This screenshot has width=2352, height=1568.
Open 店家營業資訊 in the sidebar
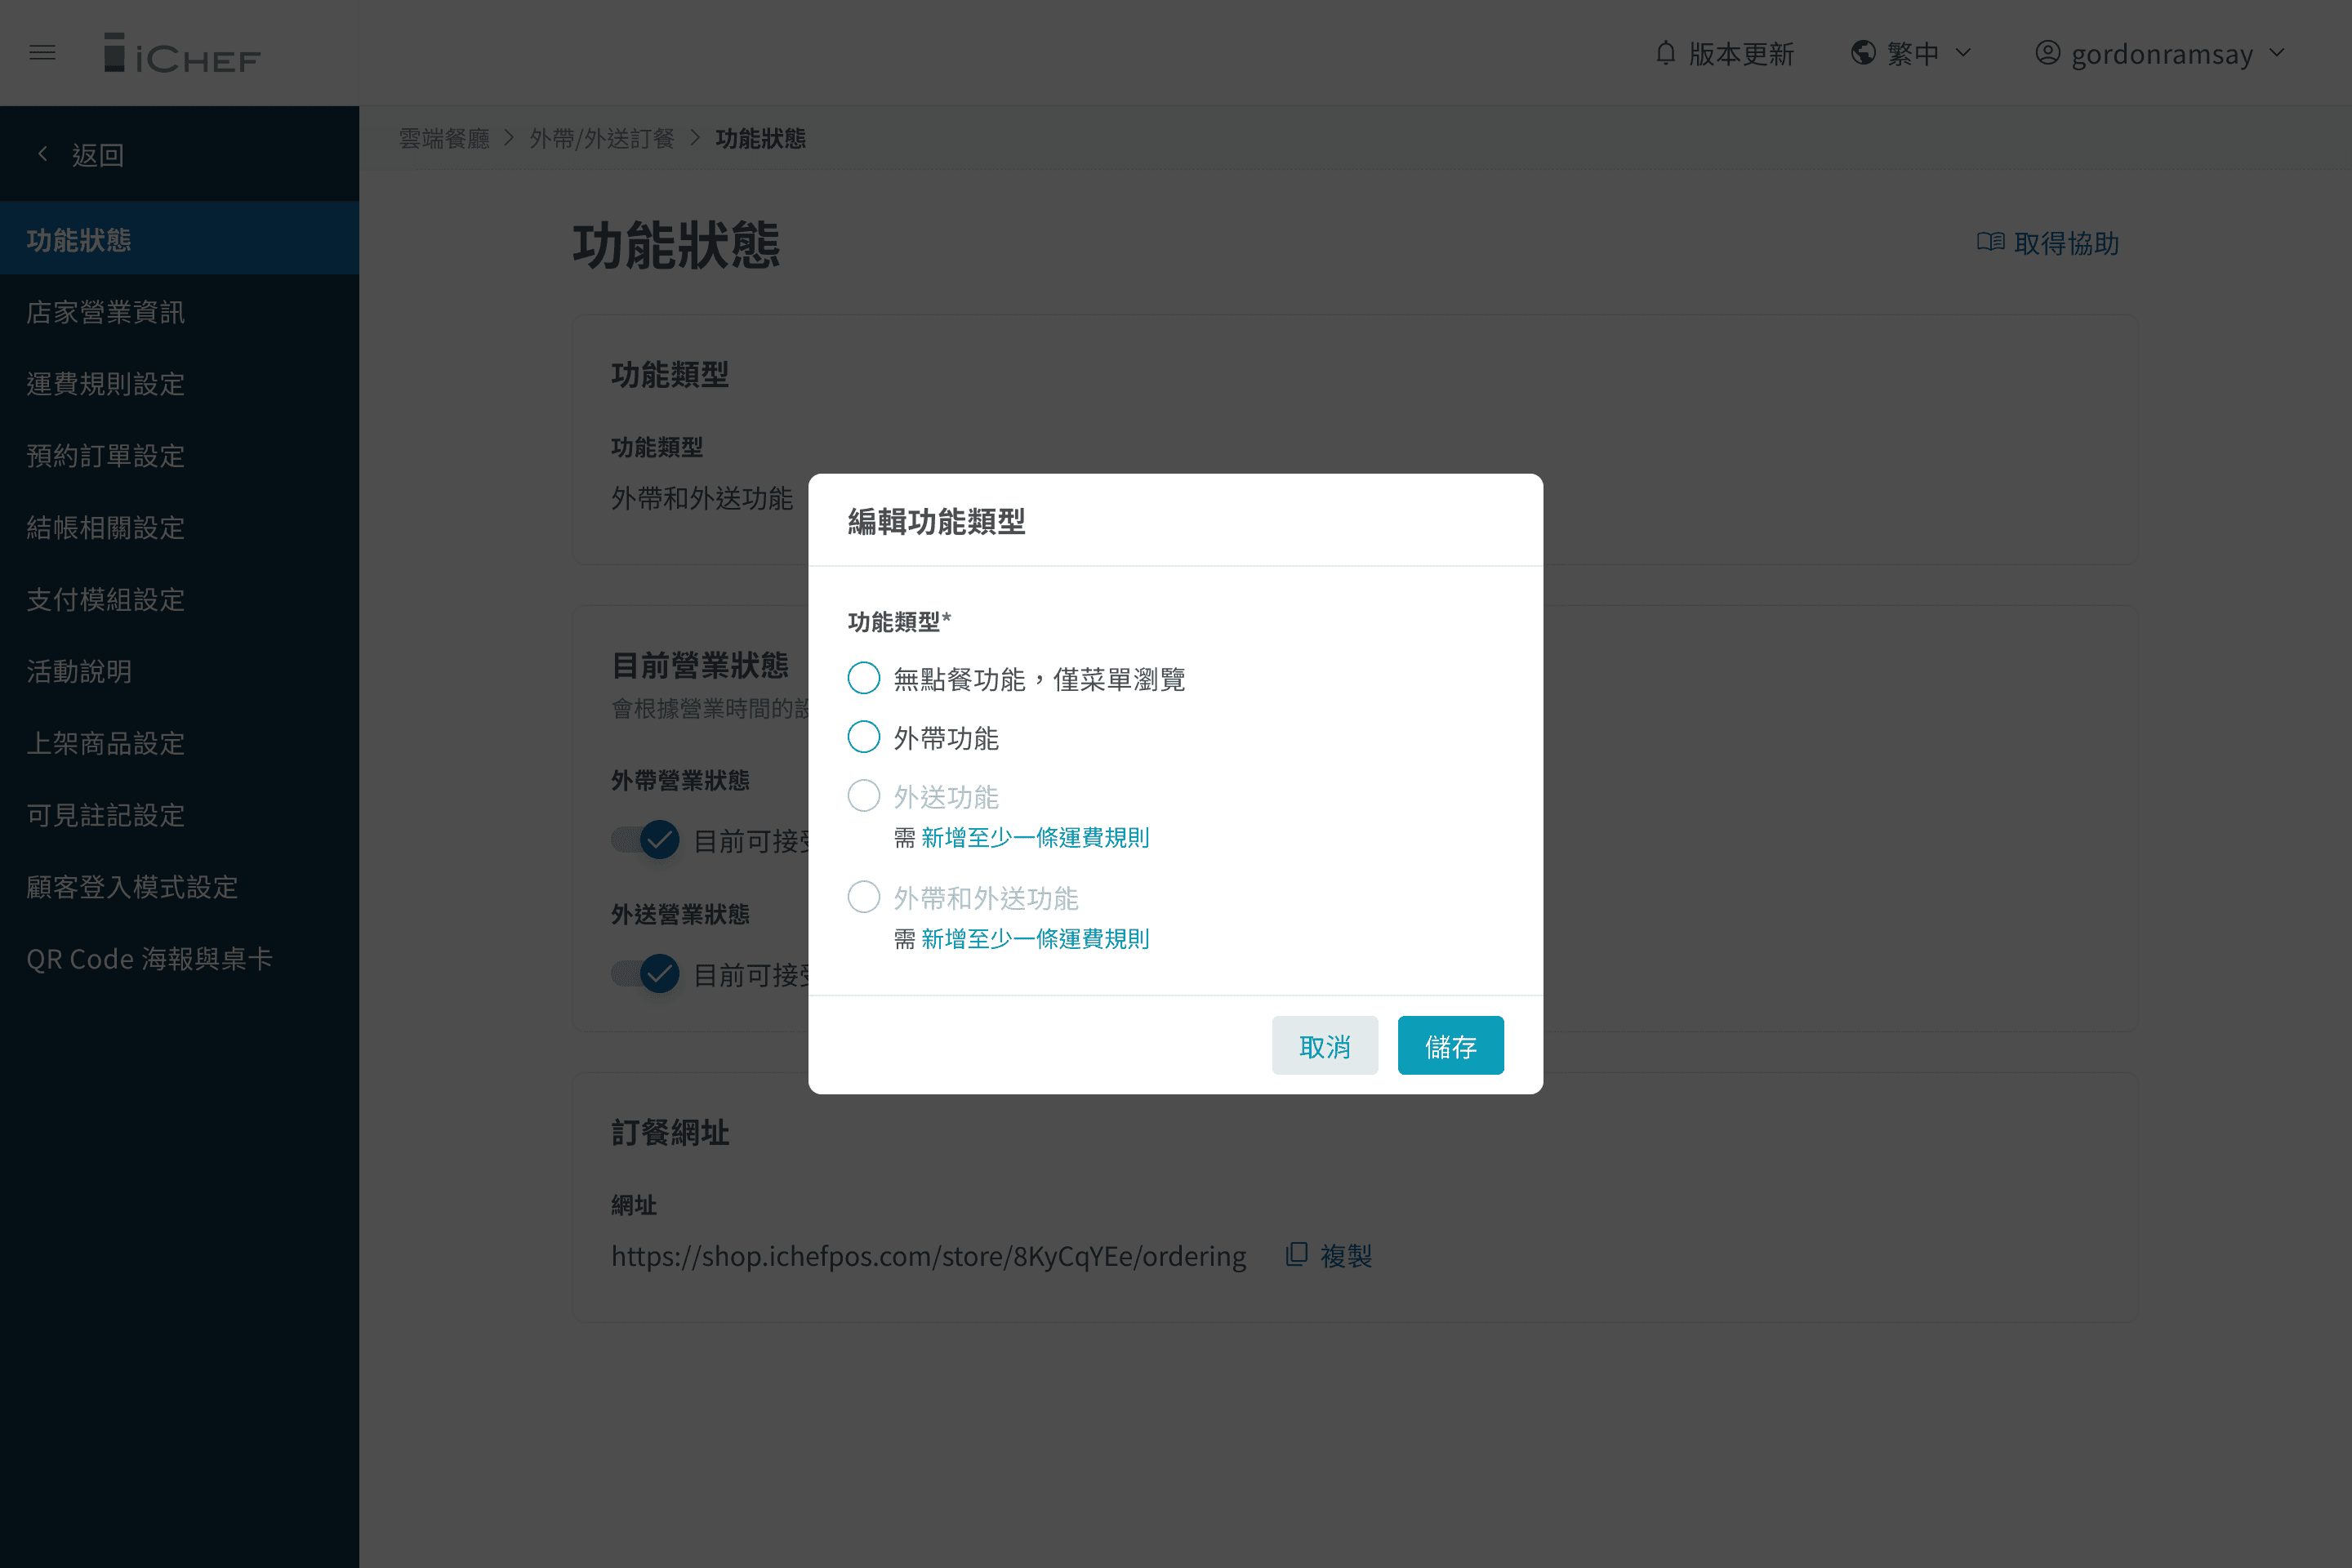(x=106, y=312)
